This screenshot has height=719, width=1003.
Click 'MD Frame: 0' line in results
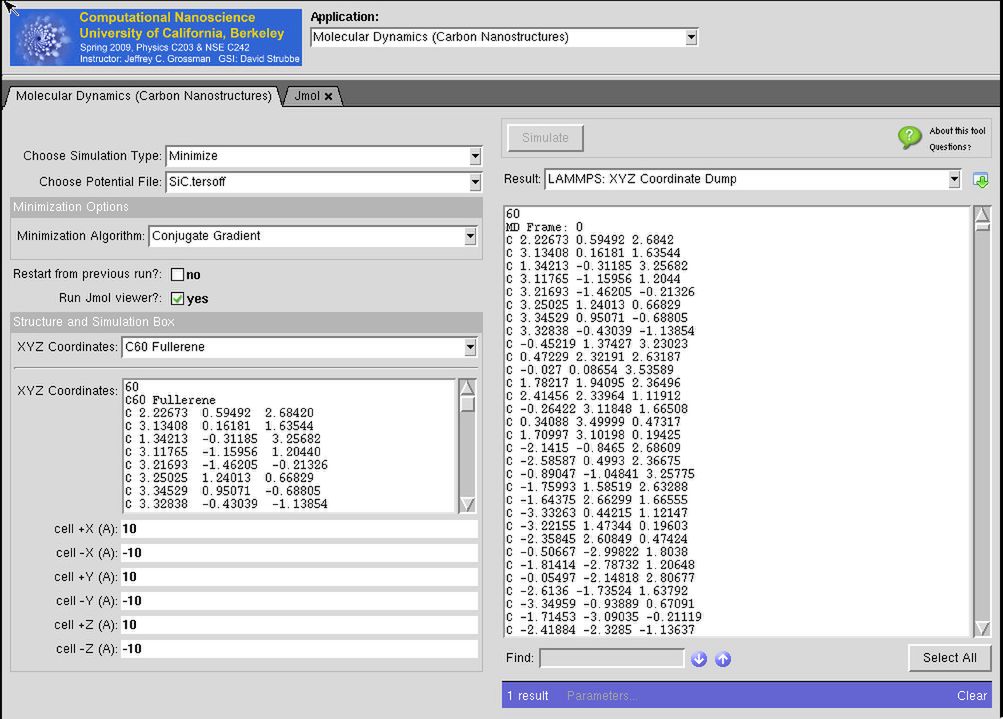pos(544,227)
